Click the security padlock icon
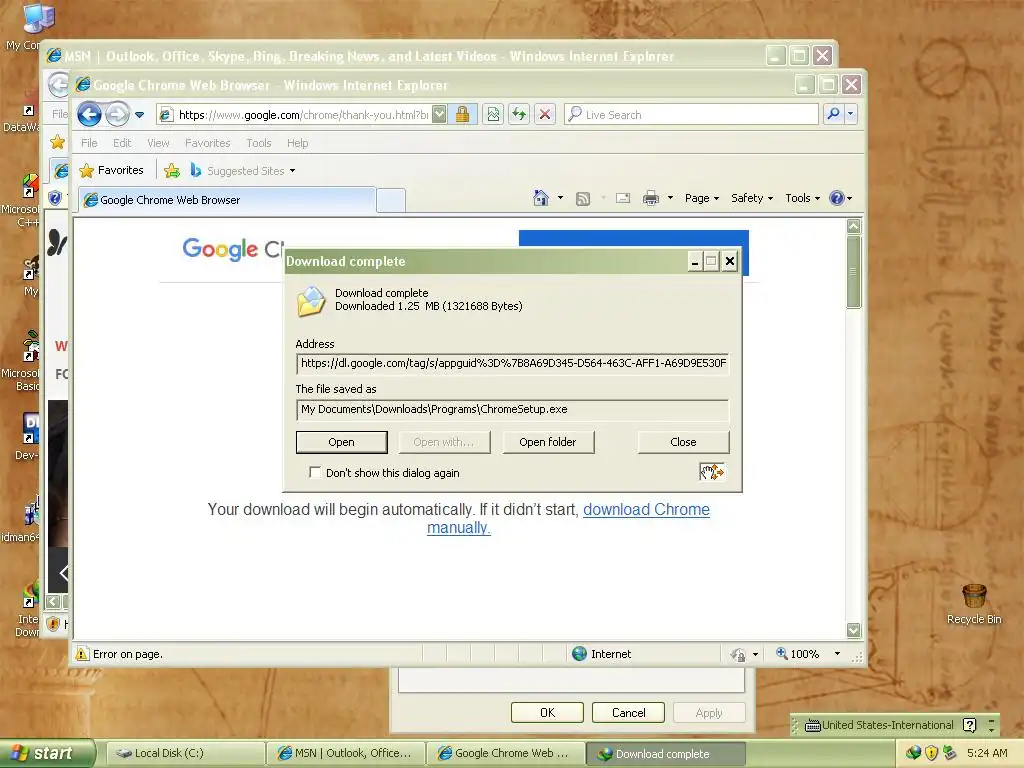The height and width of the screenshot is (768, 1024). pyautogui.click(x=462, y=114)
